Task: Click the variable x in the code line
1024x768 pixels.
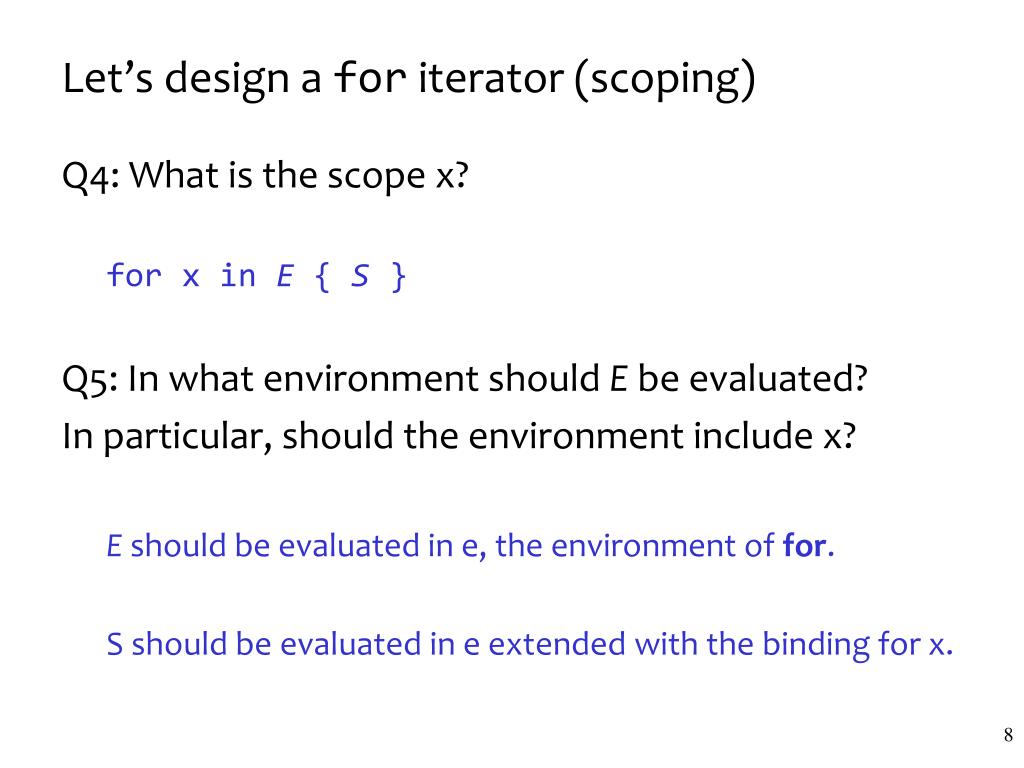Action: tap(190, 278)
